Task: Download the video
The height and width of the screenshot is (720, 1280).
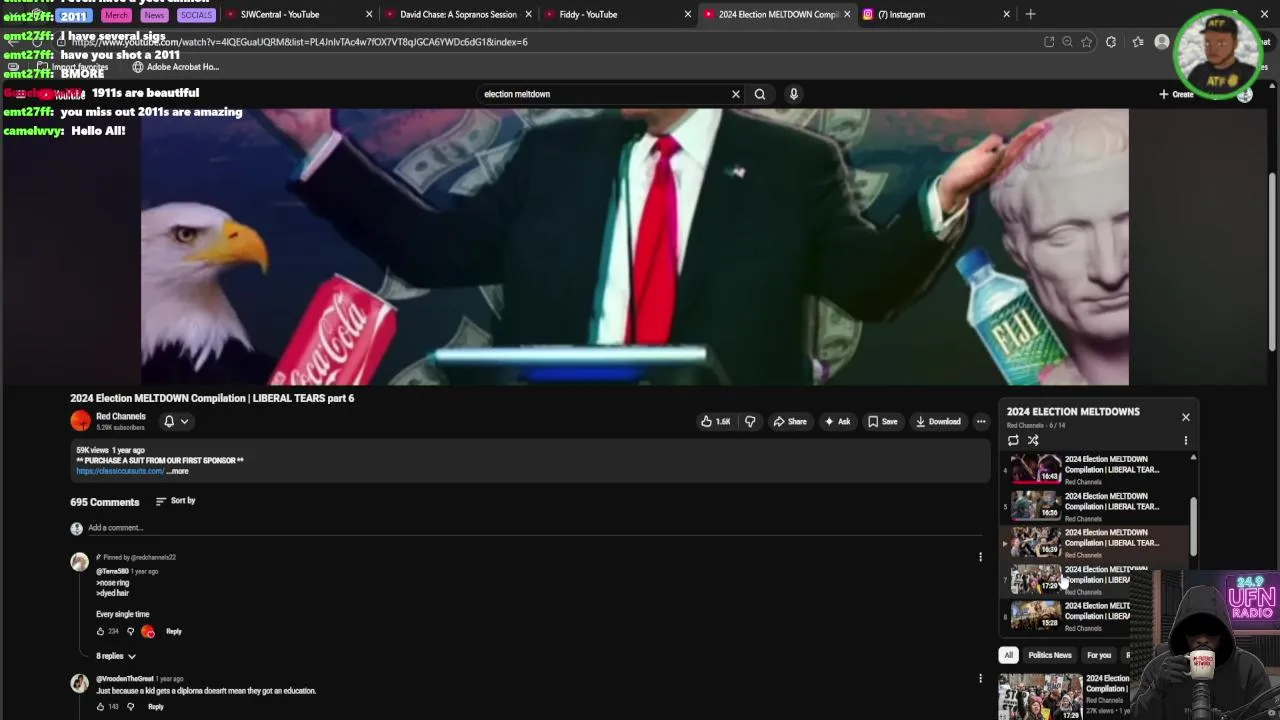Action: pos(938,421)
